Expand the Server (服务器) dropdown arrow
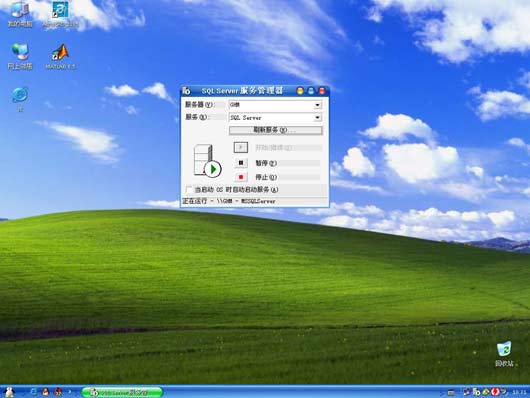This screenshot has height=398, width=530. [x=317, y=105]
